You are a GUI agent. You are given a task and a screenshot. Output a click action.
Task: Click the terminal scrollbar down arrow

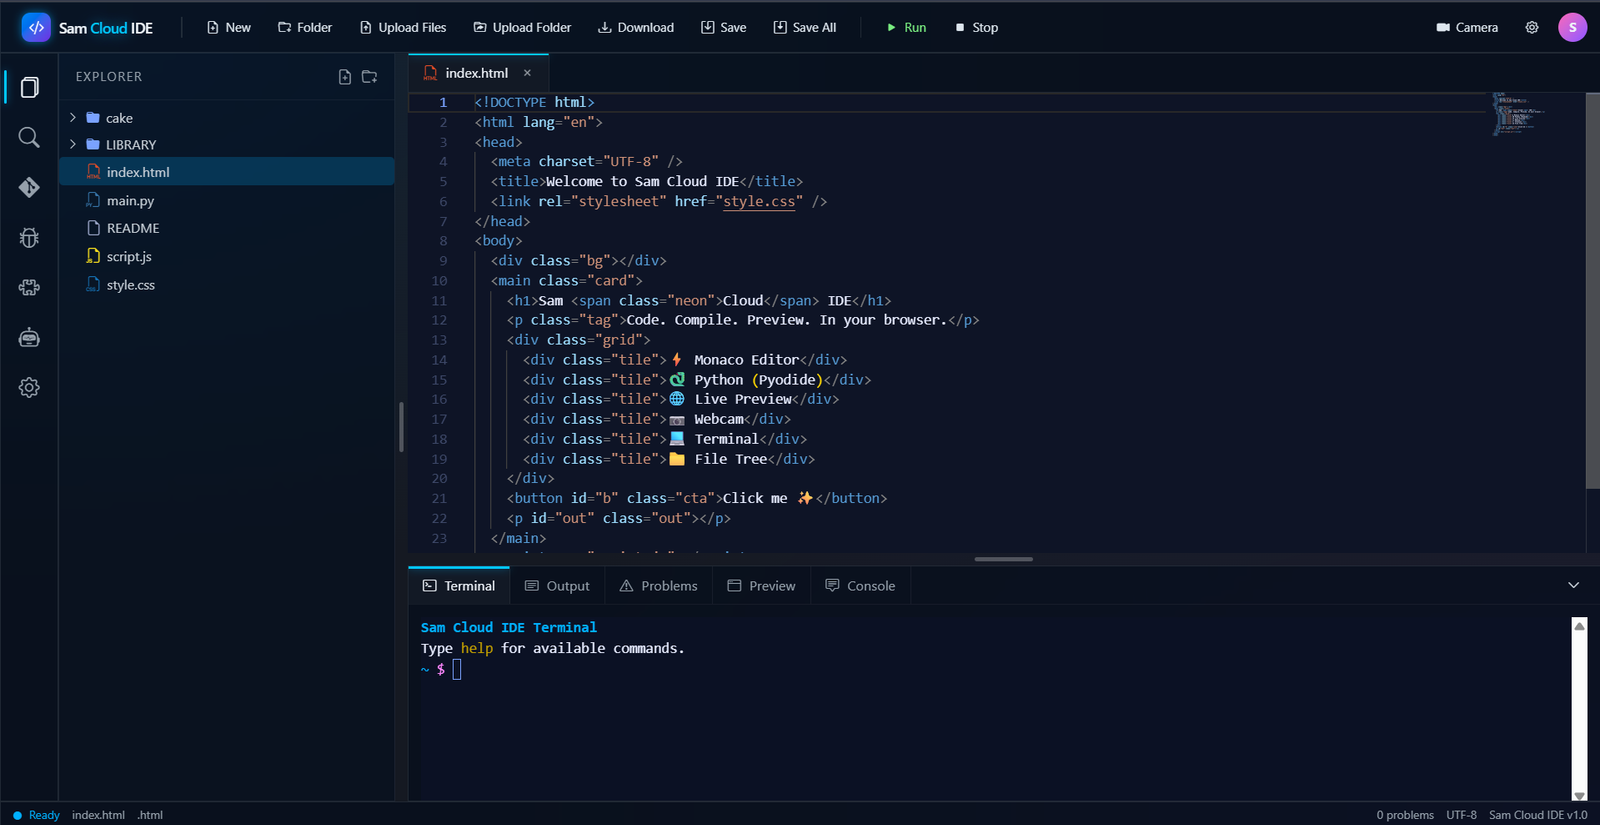[x=1579, y=796]
